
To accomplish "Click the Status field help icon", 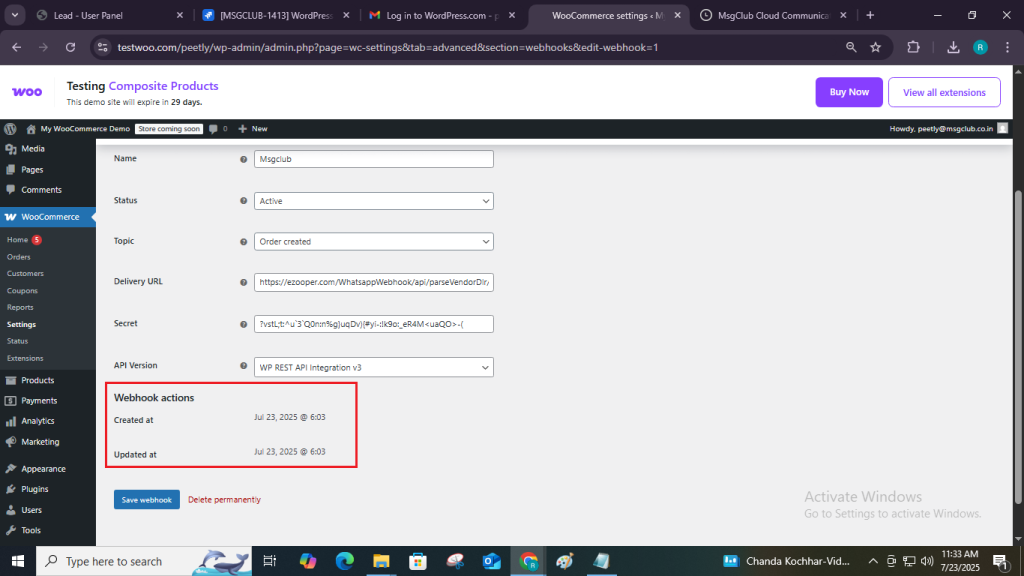I will click(244, 201).
